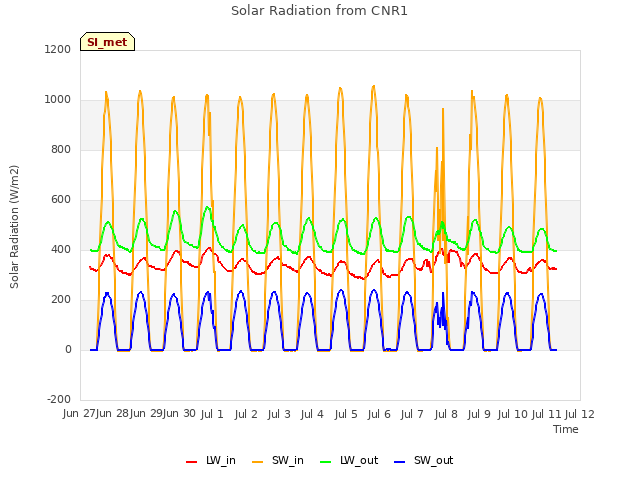The width and height of the screenshot is (640, 480).
Task: Click the 1200 y-axis tick label
Action: tap(58, 49)
